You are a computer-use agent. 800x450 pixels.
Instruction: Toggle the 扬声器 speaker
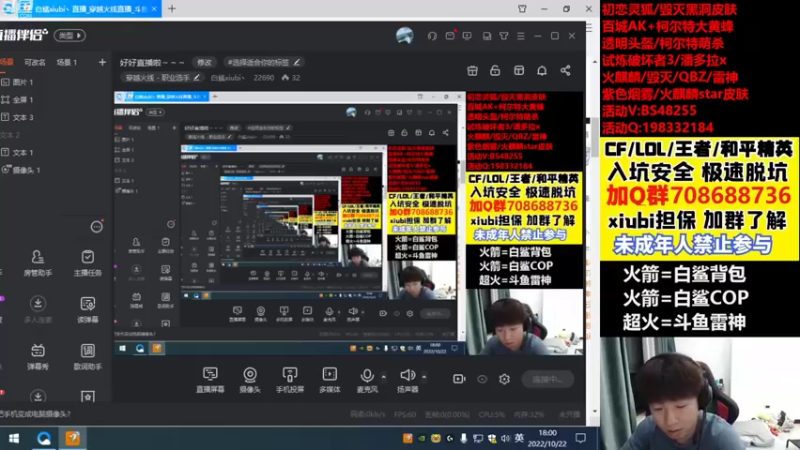(x=408, y=380)
